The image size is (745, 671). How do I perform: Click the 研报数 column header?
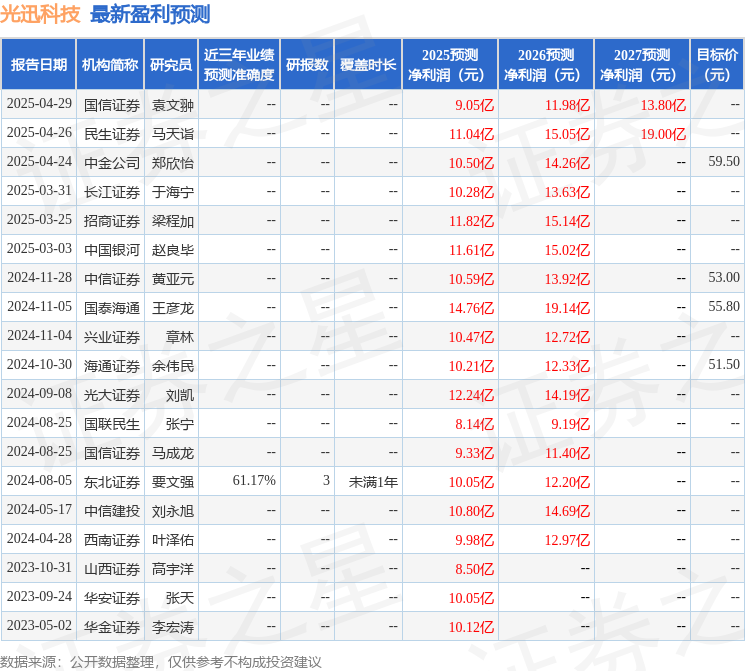click(307, 65)
